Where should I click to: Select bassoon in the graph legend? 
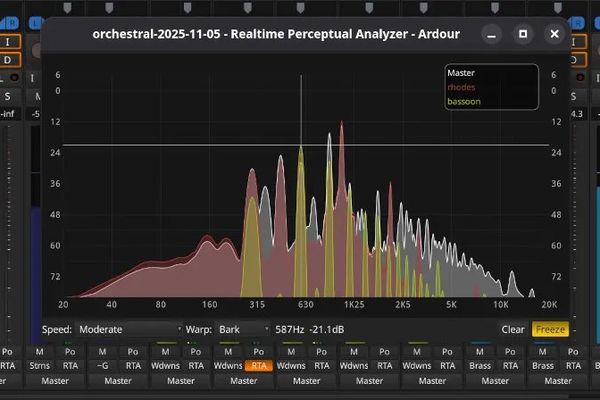pyautogui.click(x=464, y=101)
